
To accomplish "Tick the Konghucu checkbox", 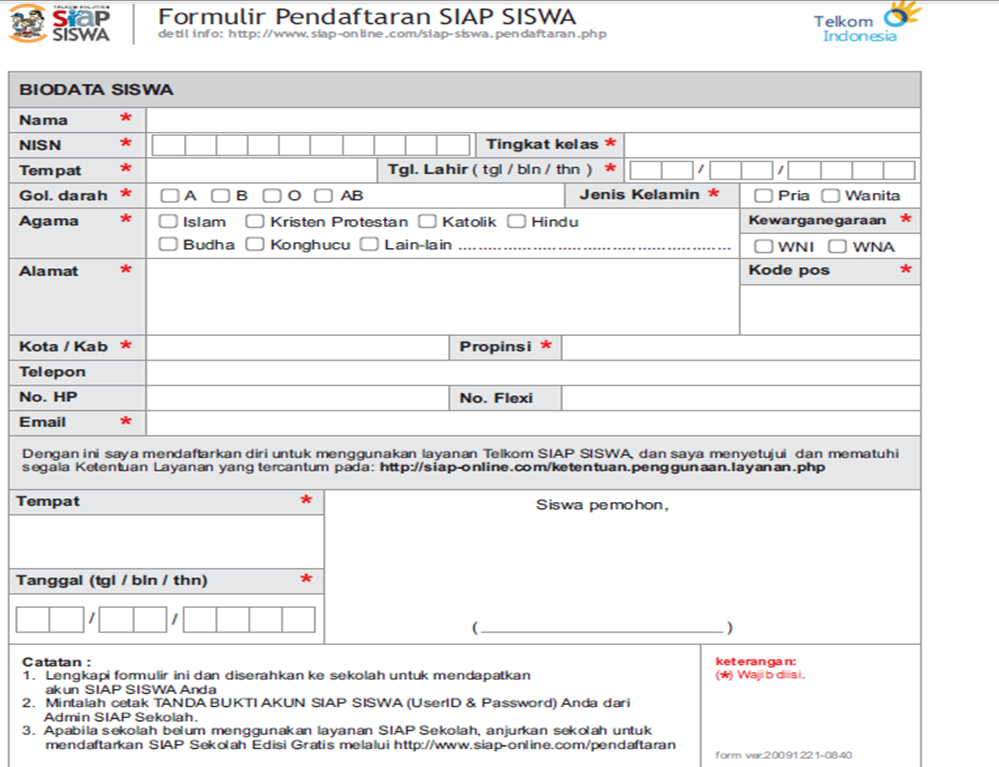I will [255, 244].
